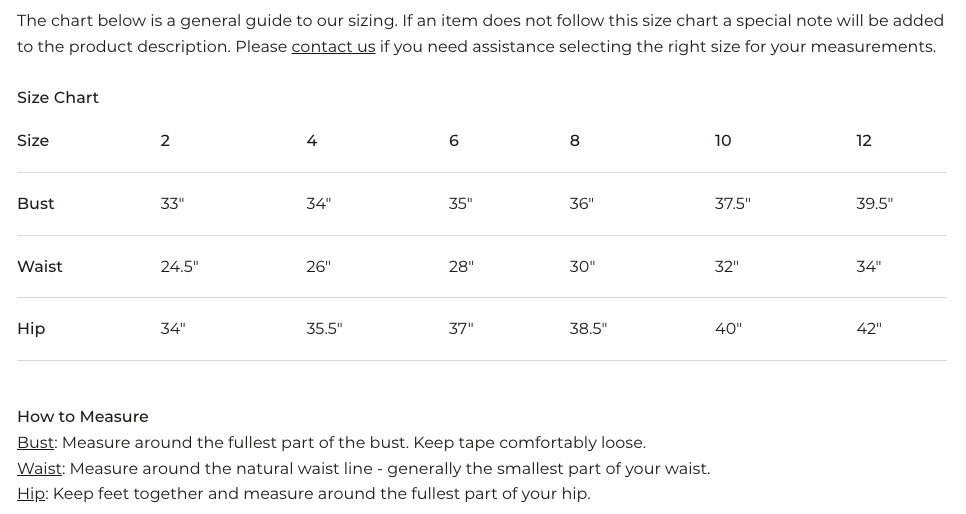Click the underlined Bust measuring instruction

click(36, 443)
